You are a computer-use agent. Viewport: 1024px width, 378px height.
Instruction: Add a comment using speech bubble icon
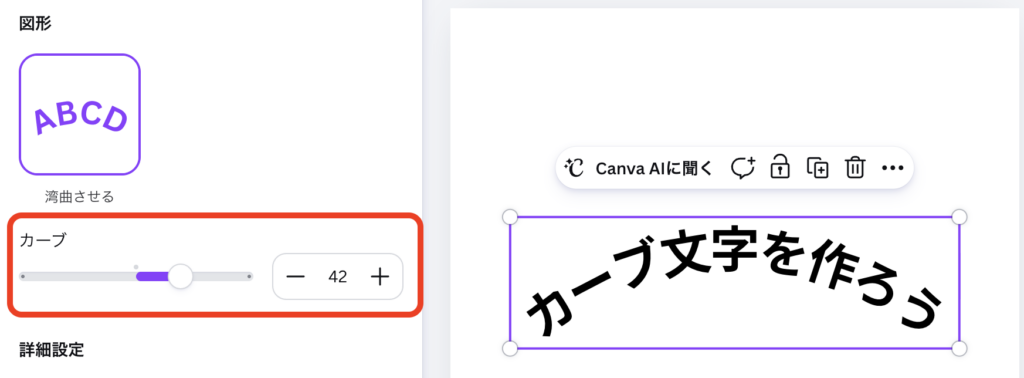click(x=743, y=168)
